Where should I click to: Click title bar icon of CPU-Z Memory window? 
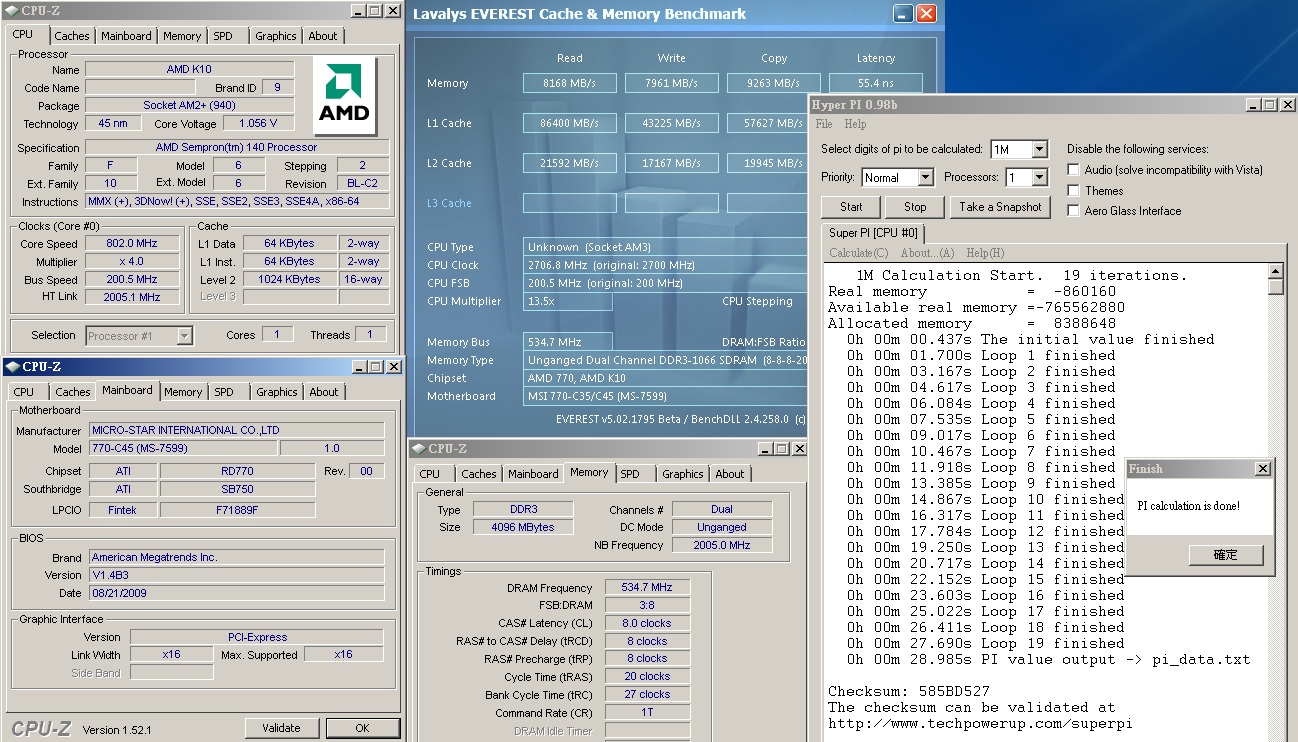(x=419, y=449)
